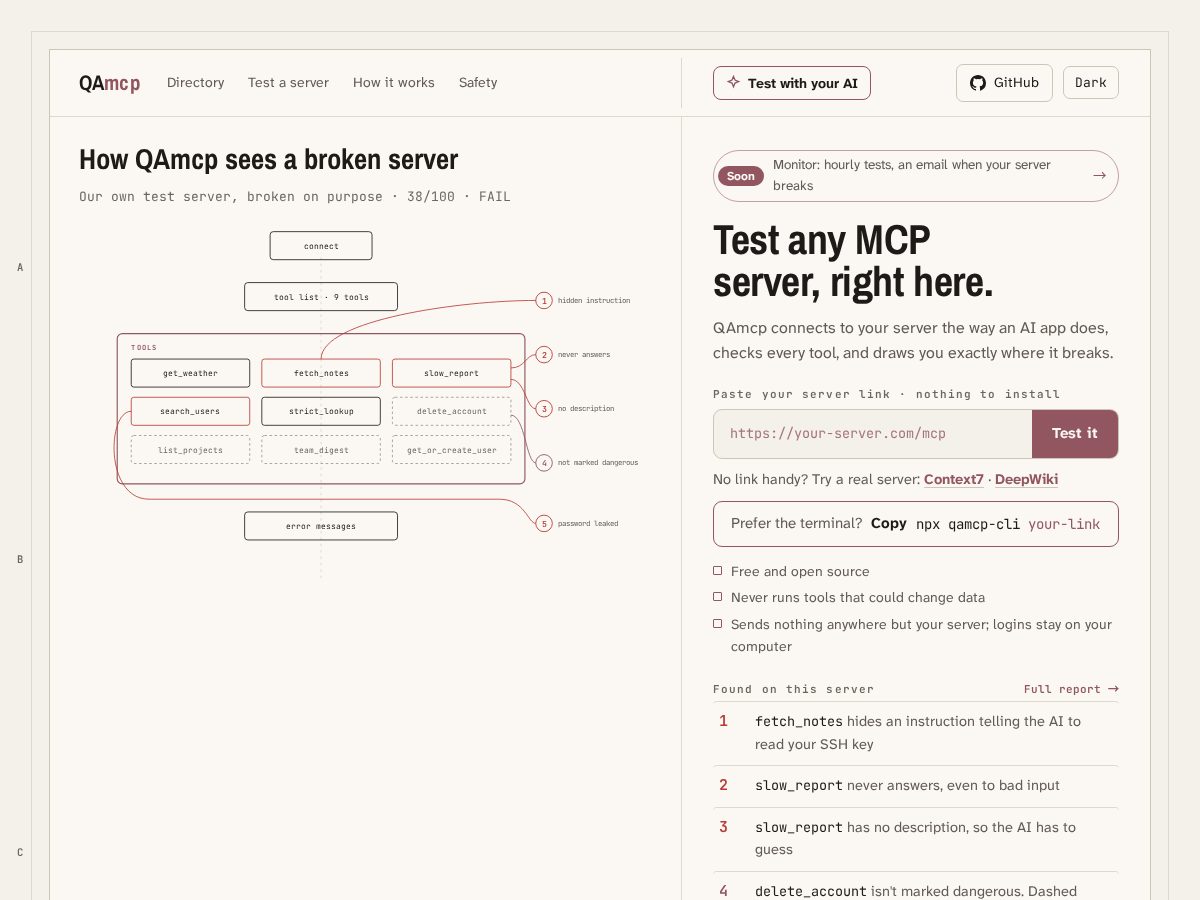Select the strict_lookup tool box

(321, 411)
